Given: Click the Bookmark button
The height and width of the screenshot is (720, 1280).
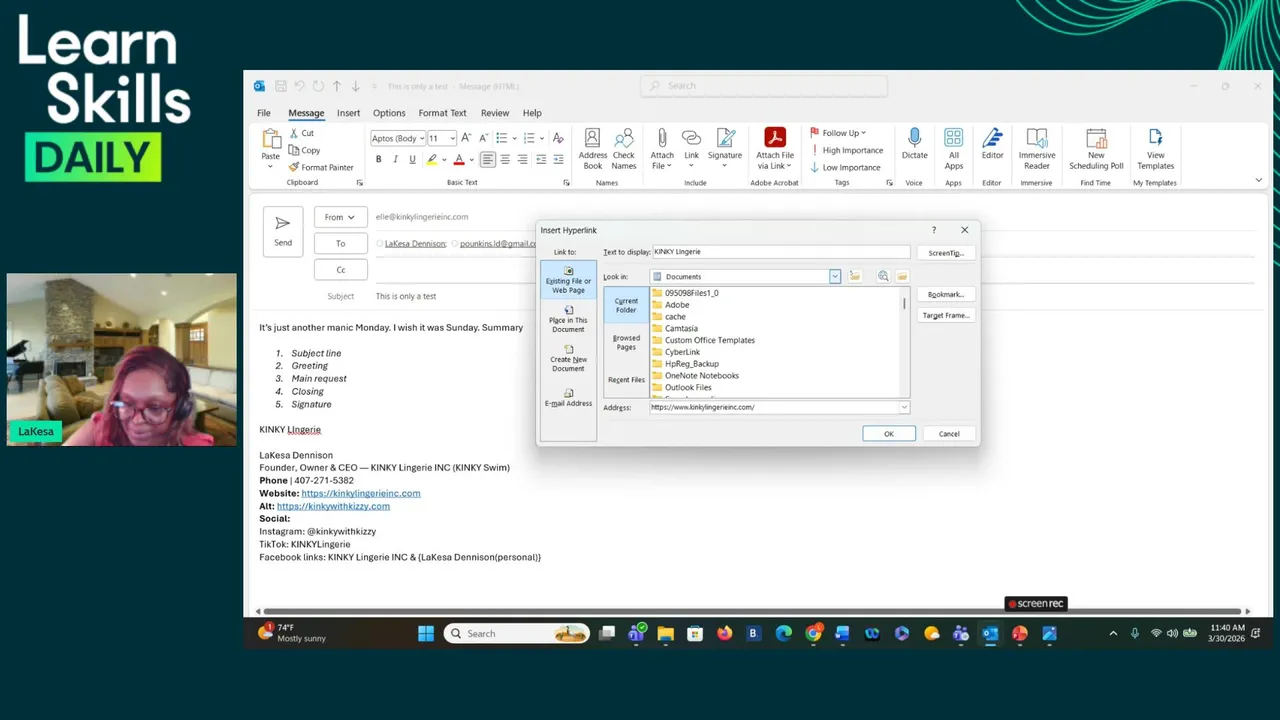Looking at the screenshot, I should point(946,294).
